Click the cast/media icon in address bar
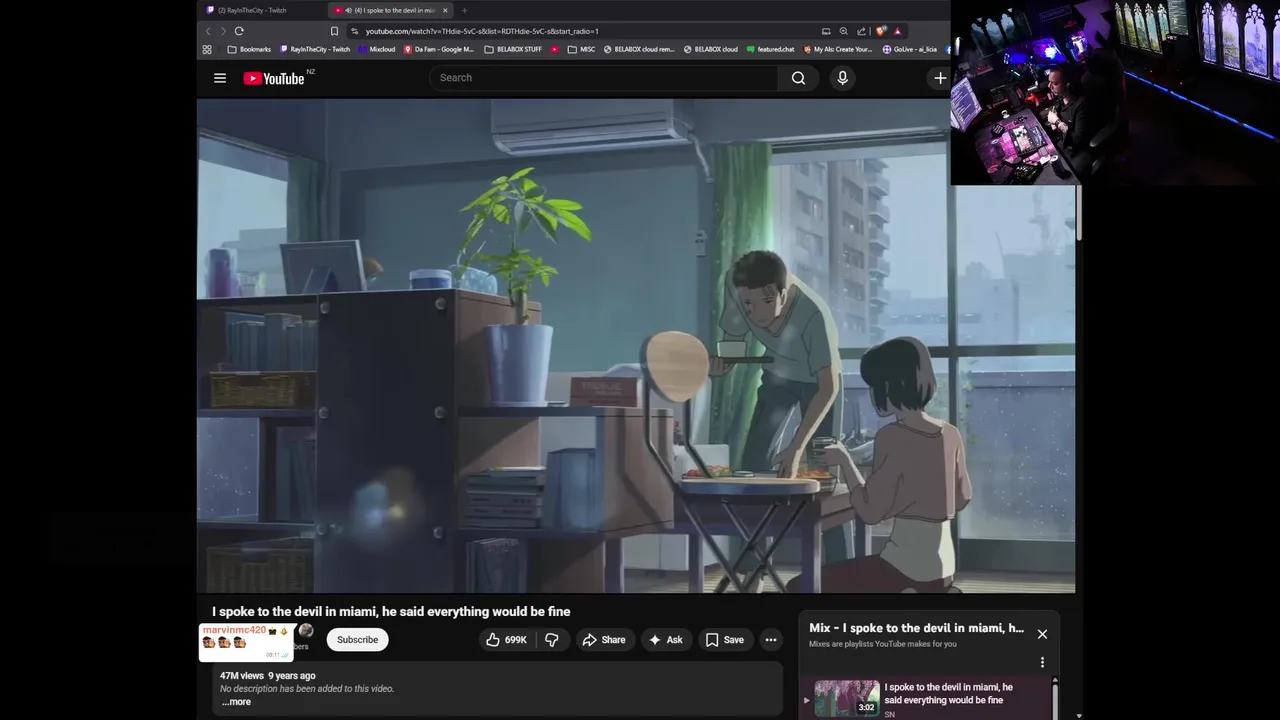 826,31
